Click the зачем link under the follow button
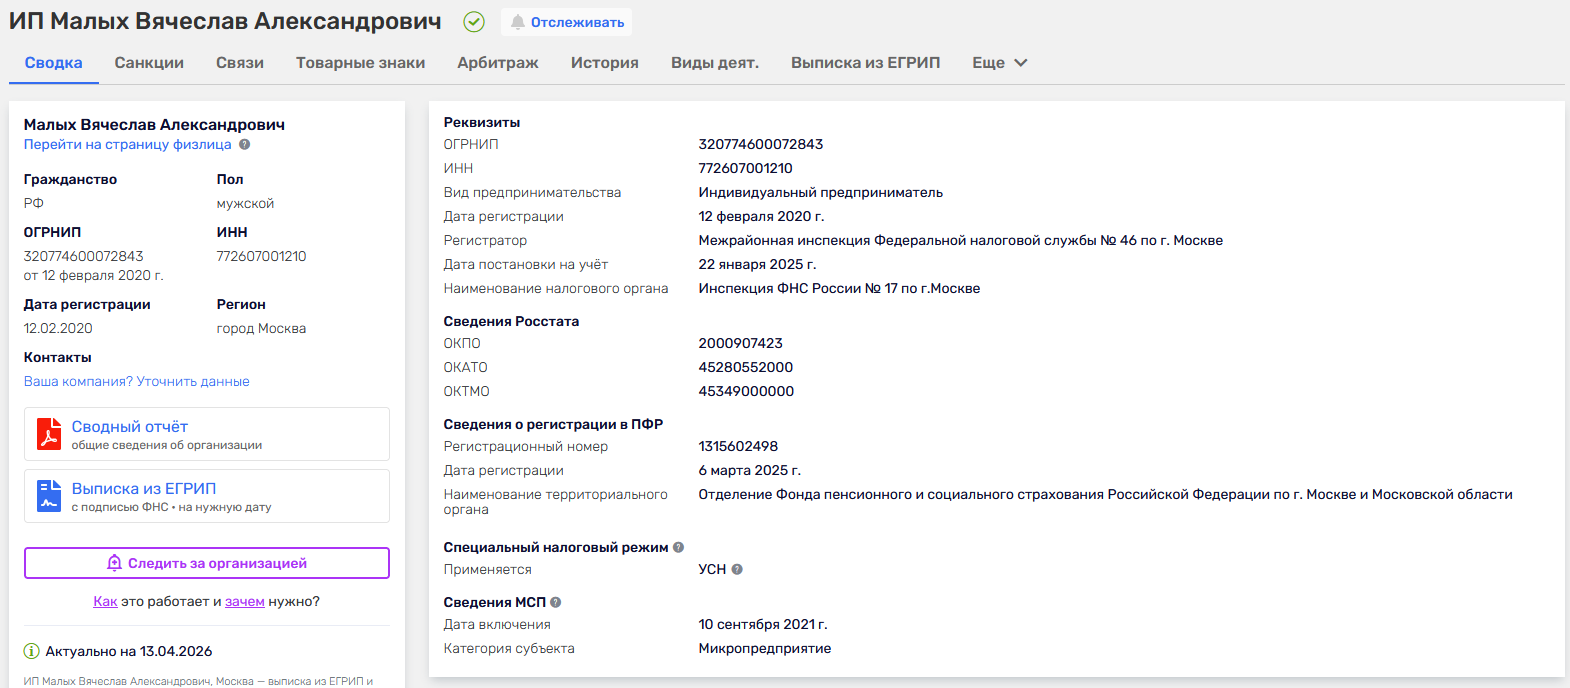Viewport: 1570px width, 688px height. click(244, 602)
